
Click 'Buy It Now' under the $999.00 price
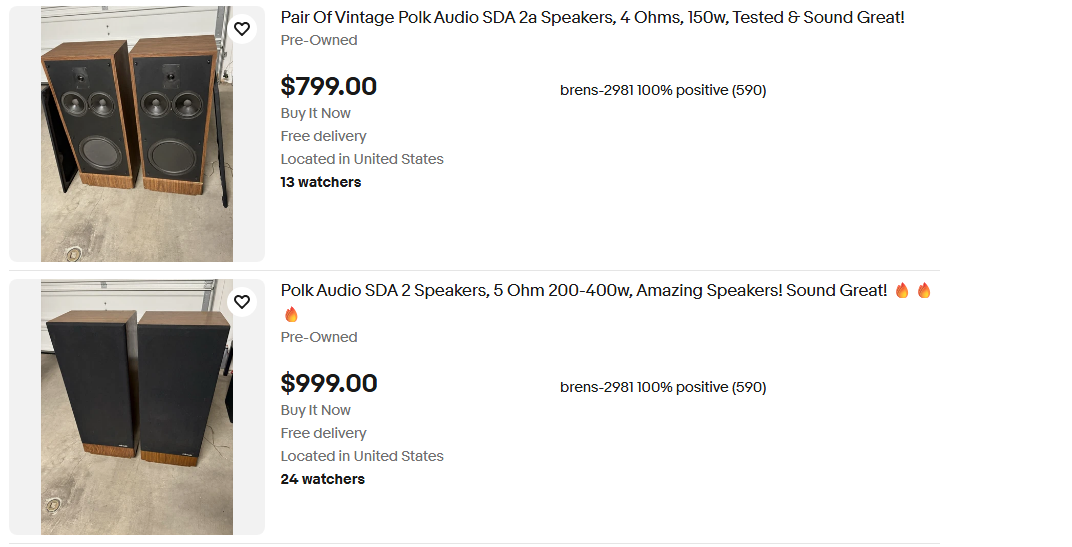(x=316, y=411)
